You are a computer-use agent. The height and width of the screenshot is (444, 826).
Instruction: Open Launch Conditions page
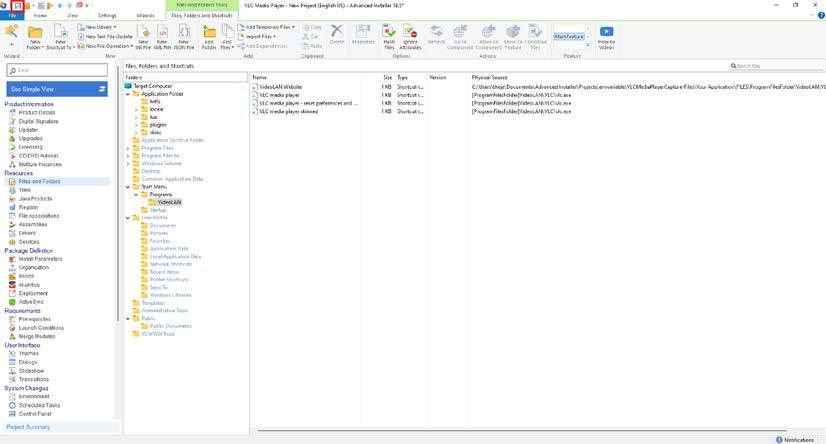41,328
